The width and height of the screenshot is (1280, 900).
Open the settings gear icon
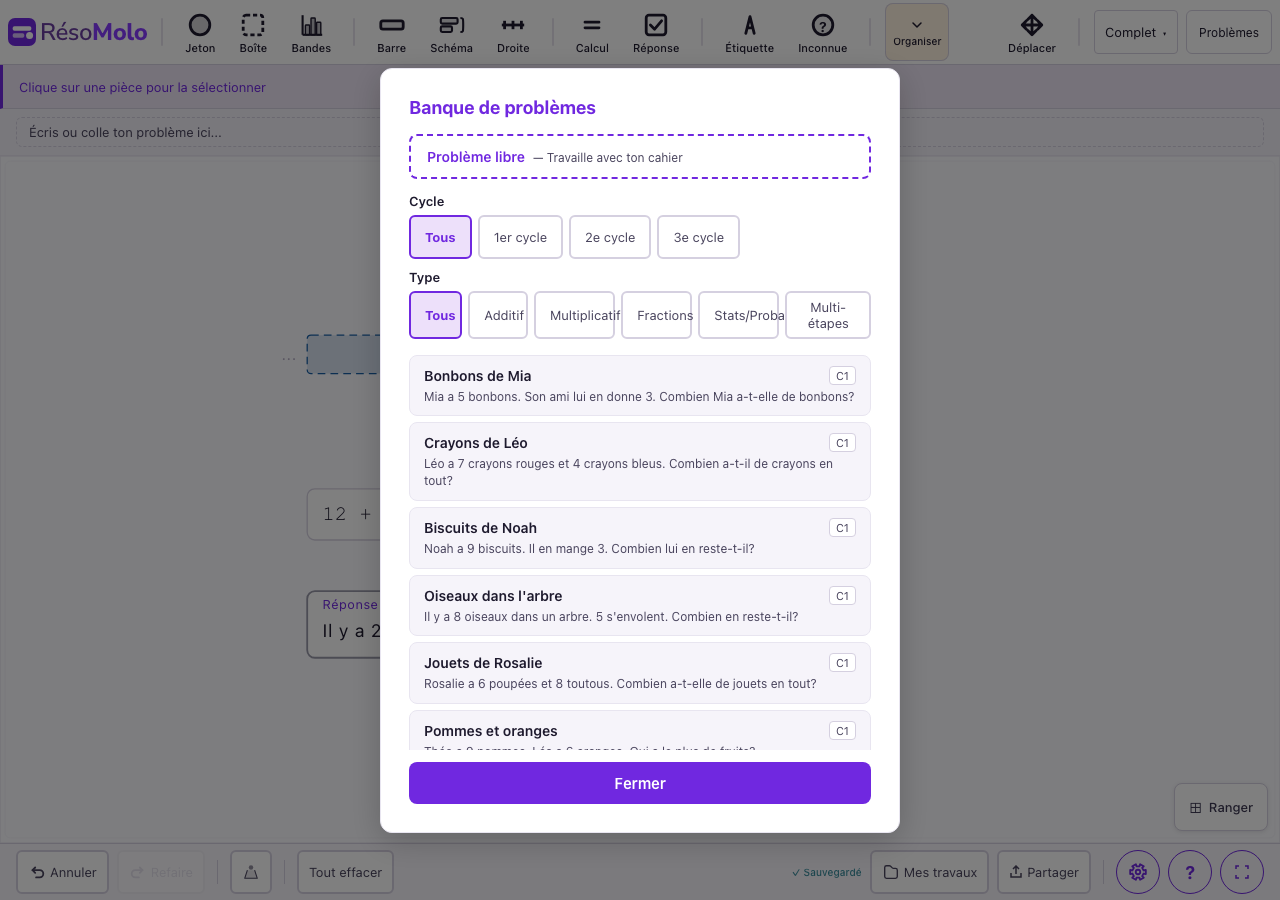pyautogui.click(x=1137, y=872)
